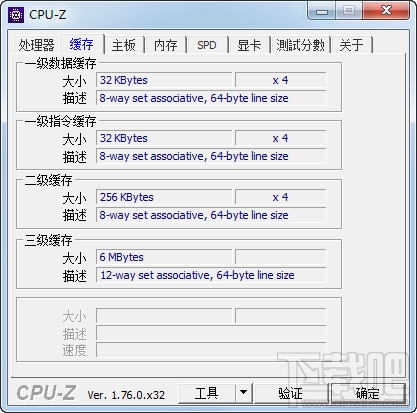The height and width of the screenshot is (413, 417).
Task: Click the 工具 button
Action: (x=207, y=393)
